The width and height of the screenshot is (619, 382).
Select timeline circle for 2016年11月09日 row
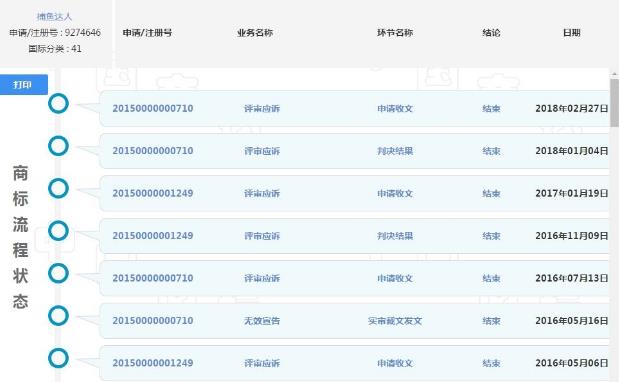click(58, 231)
